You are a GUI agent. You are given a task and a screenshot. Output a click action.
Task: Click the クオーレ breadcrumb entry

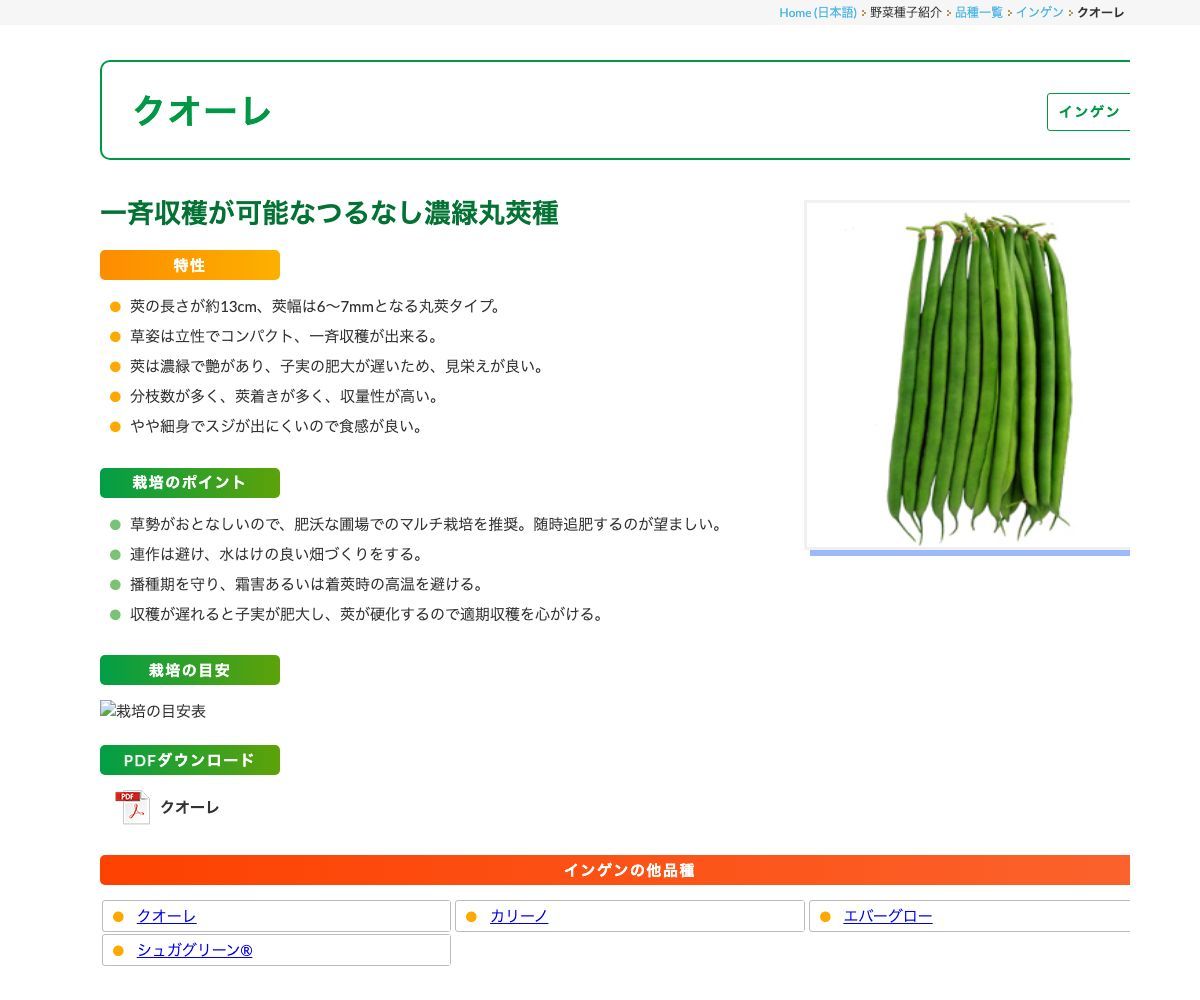(1098, 13)
